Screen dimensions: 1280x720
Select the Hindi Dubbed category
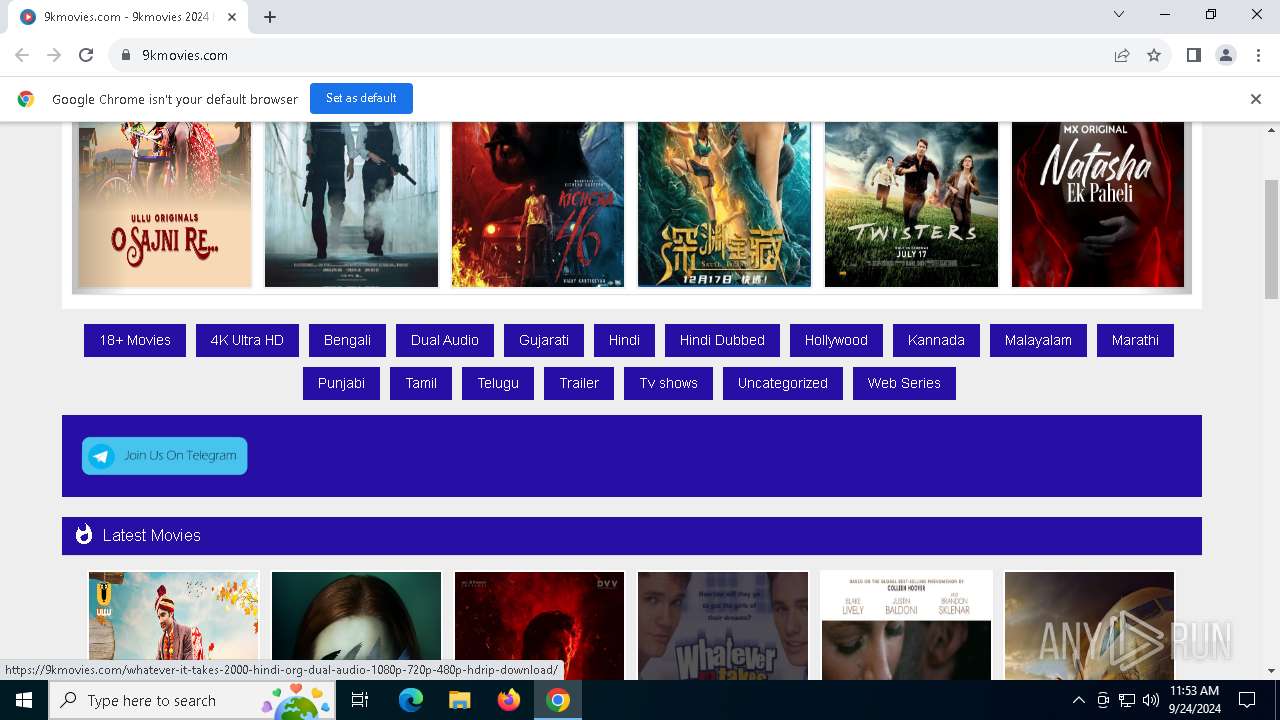pos(722,340)
